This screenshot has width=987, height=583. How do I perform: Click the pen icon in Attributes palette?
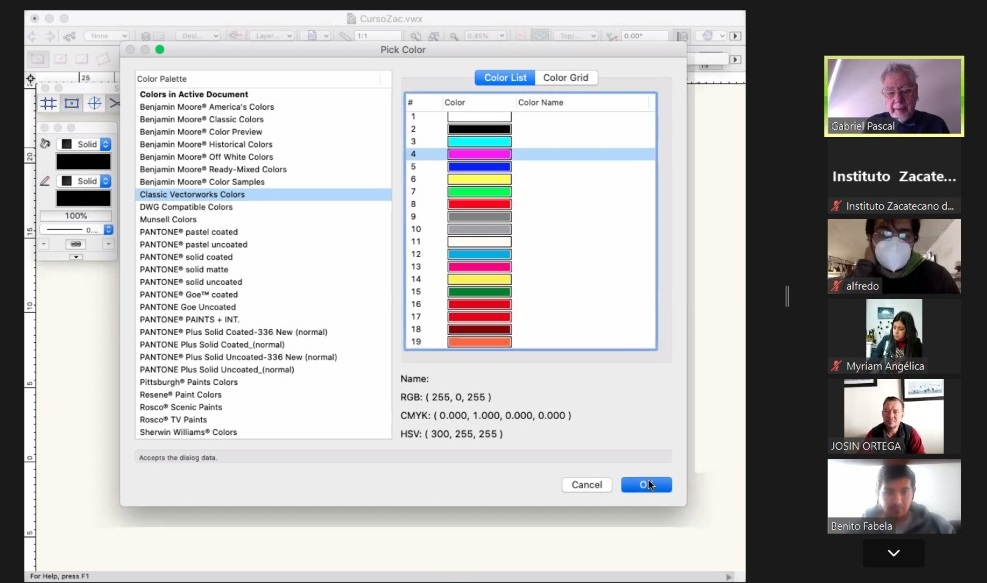(x=45, y=181)
